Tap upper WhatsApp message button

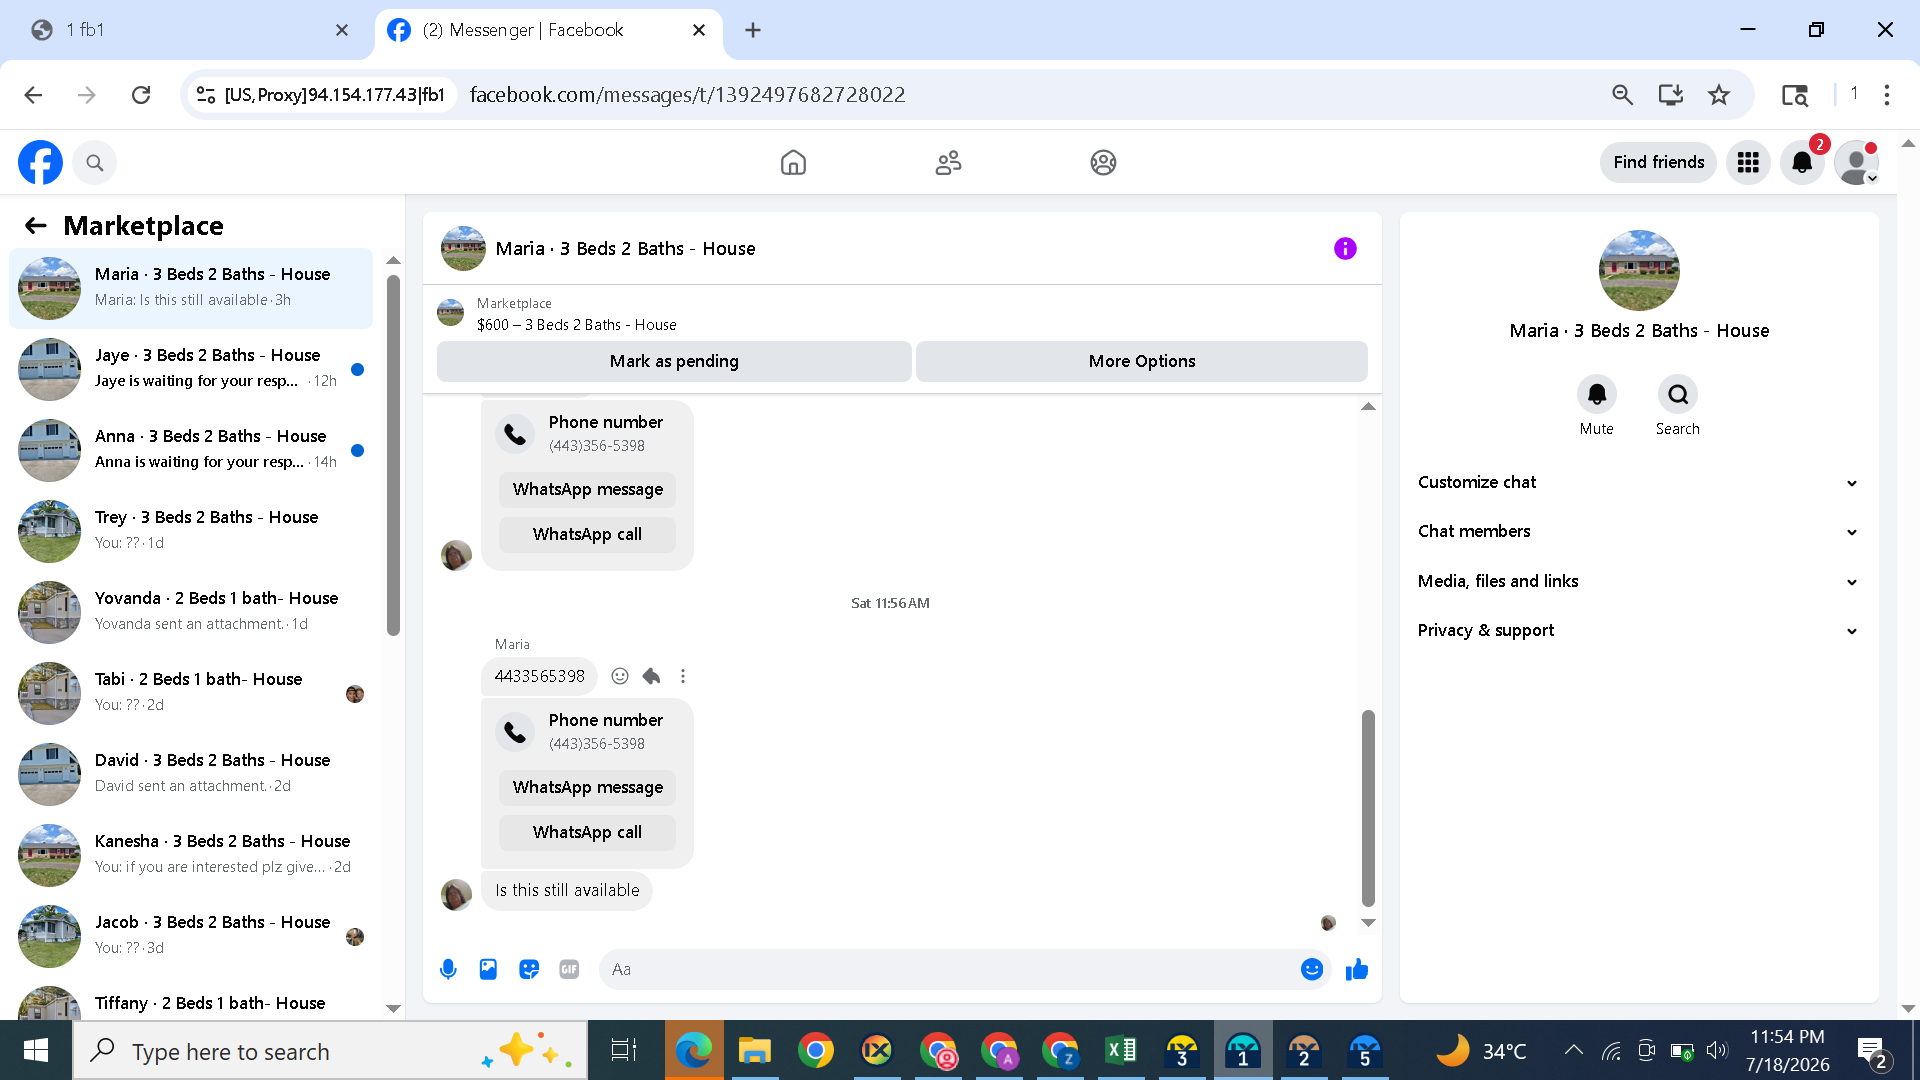[x=588, y=489]
